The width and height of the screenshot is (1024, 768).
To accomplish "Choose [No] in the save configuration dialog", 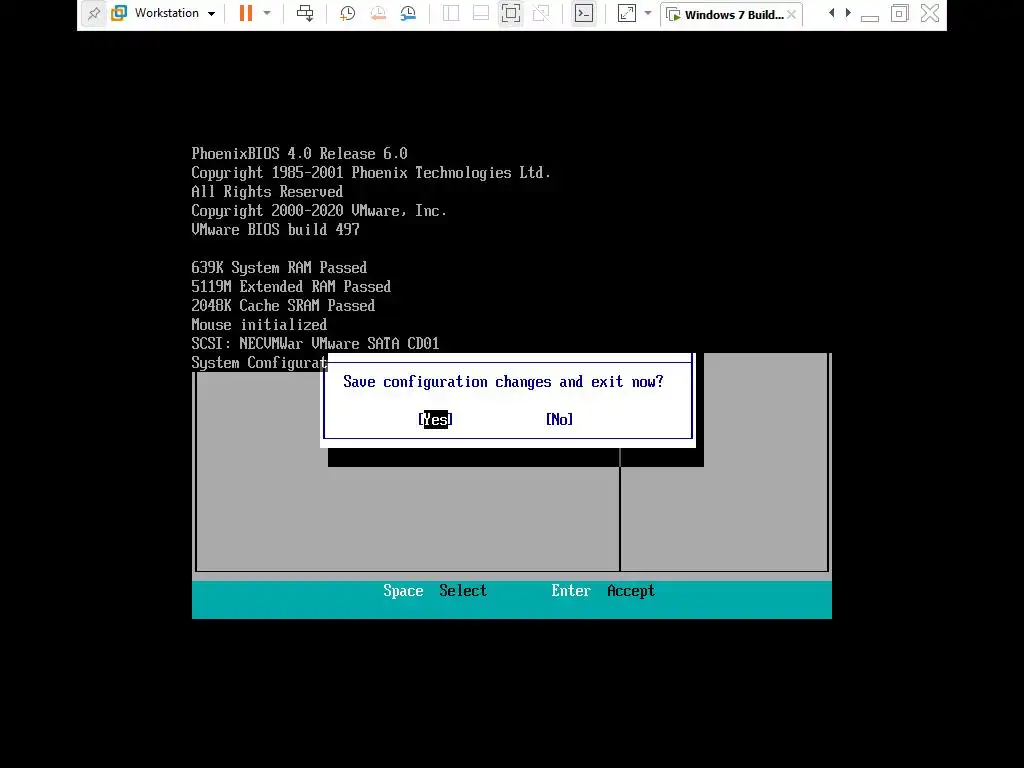I will click(560, 419).
